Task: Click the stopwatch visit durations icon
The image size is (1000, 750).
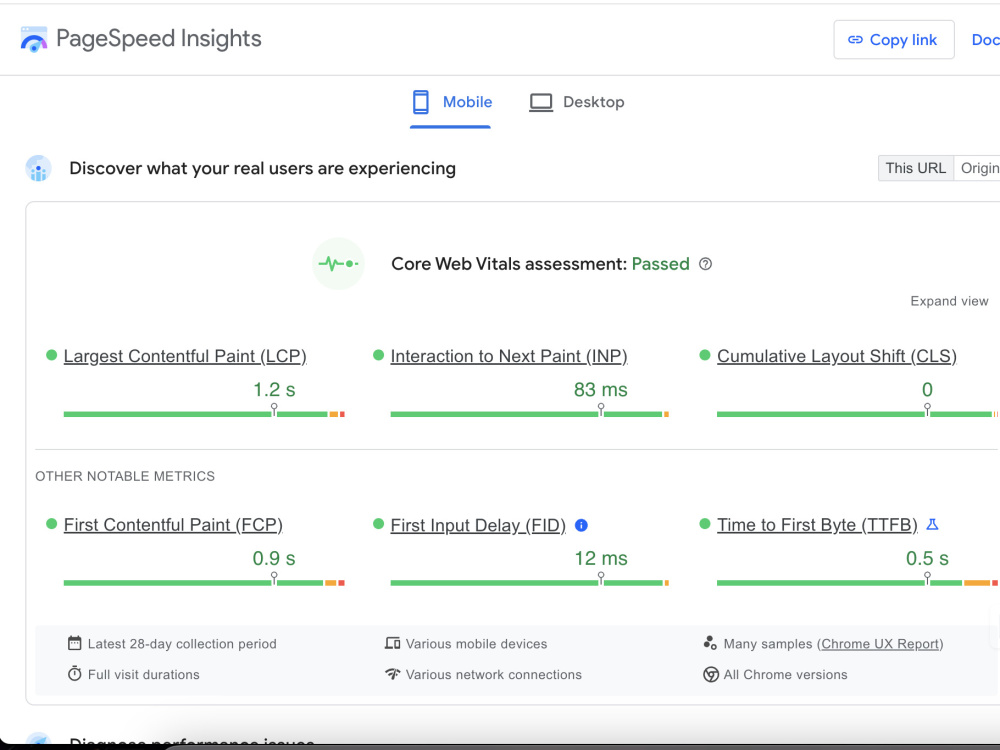Action: coord(75,673)
